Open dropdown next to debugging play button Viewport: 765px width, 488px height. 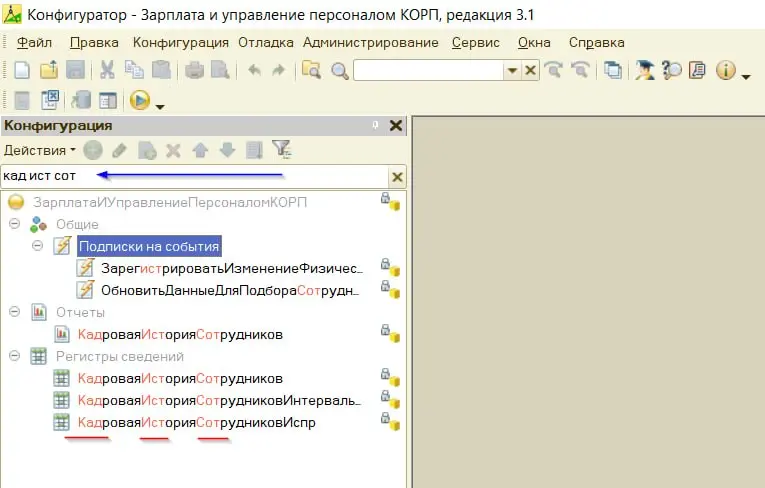[x=160, y=106]
